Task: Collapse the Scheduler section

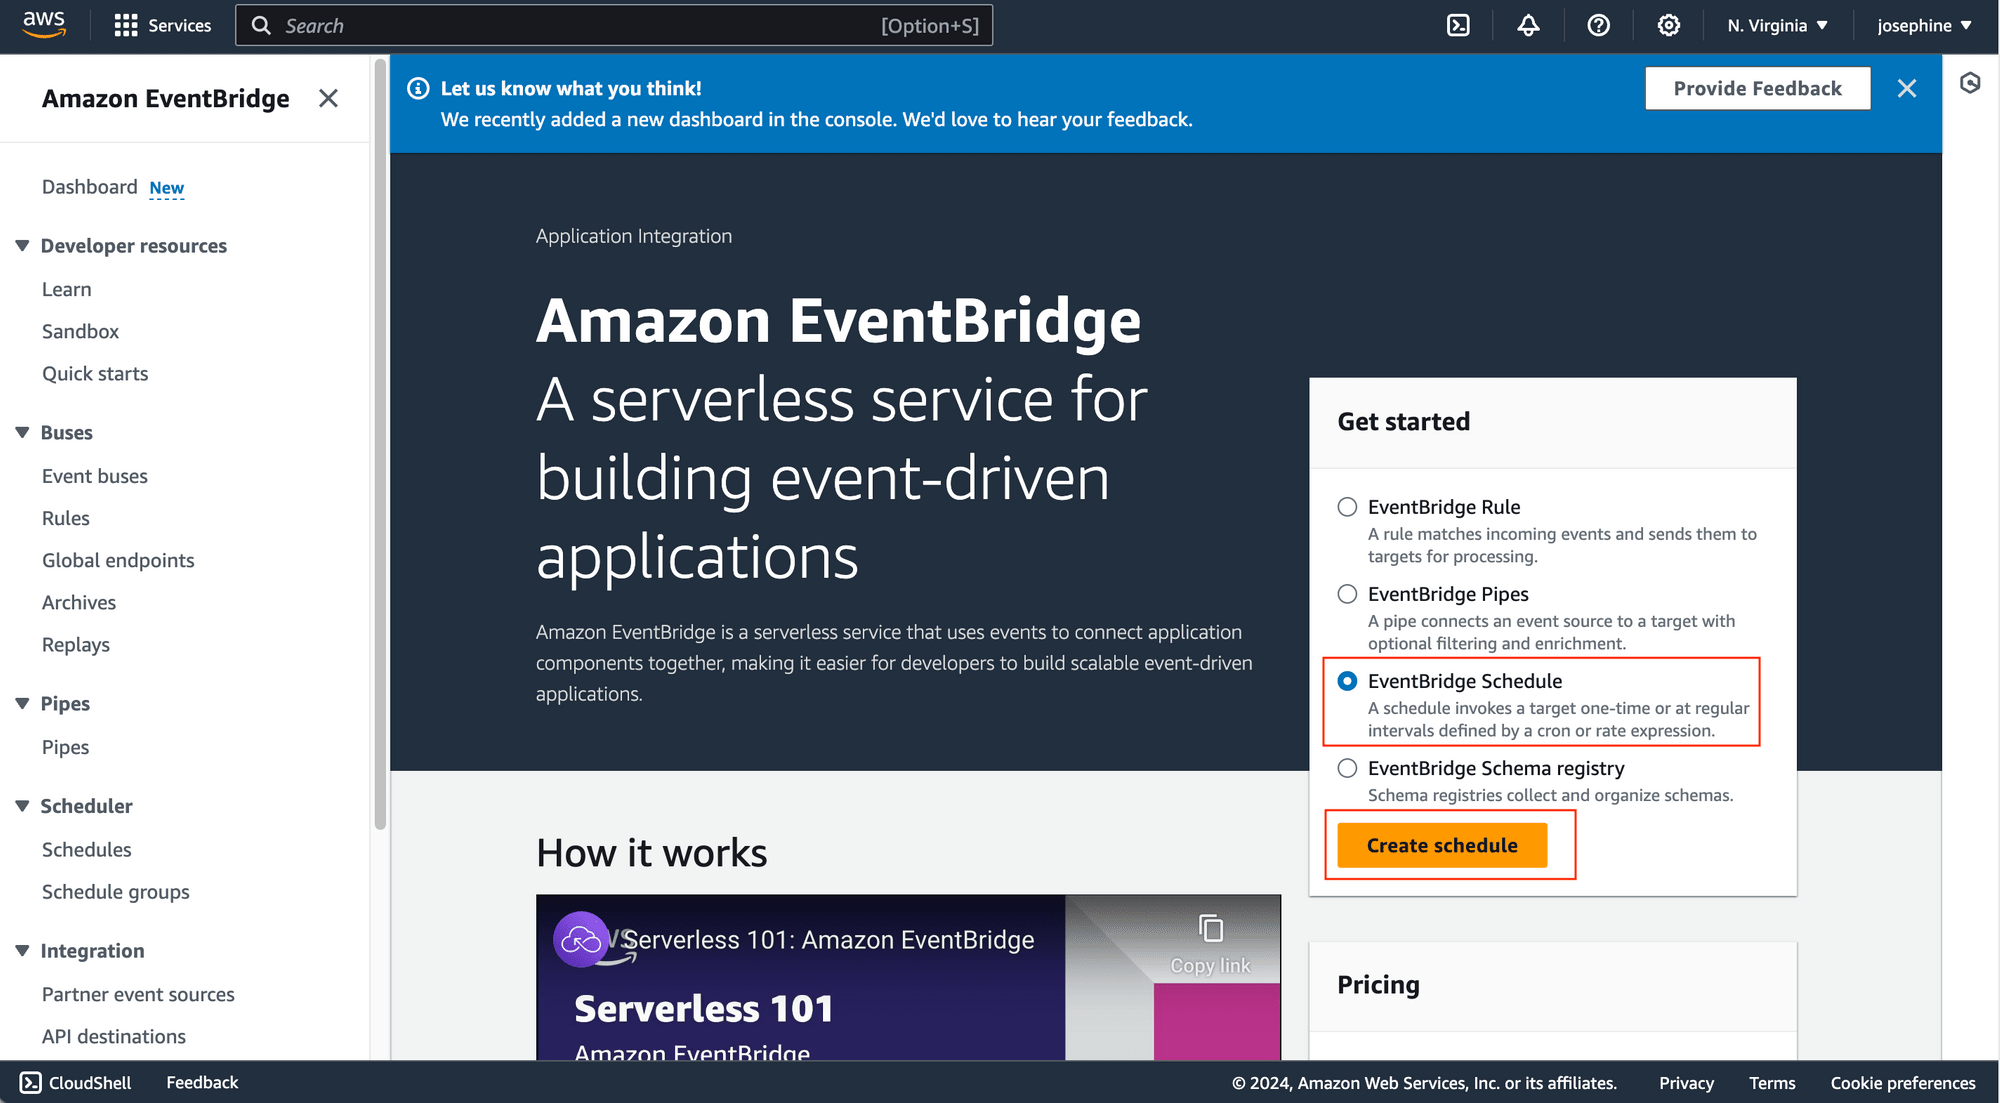Action: [22, 806]
